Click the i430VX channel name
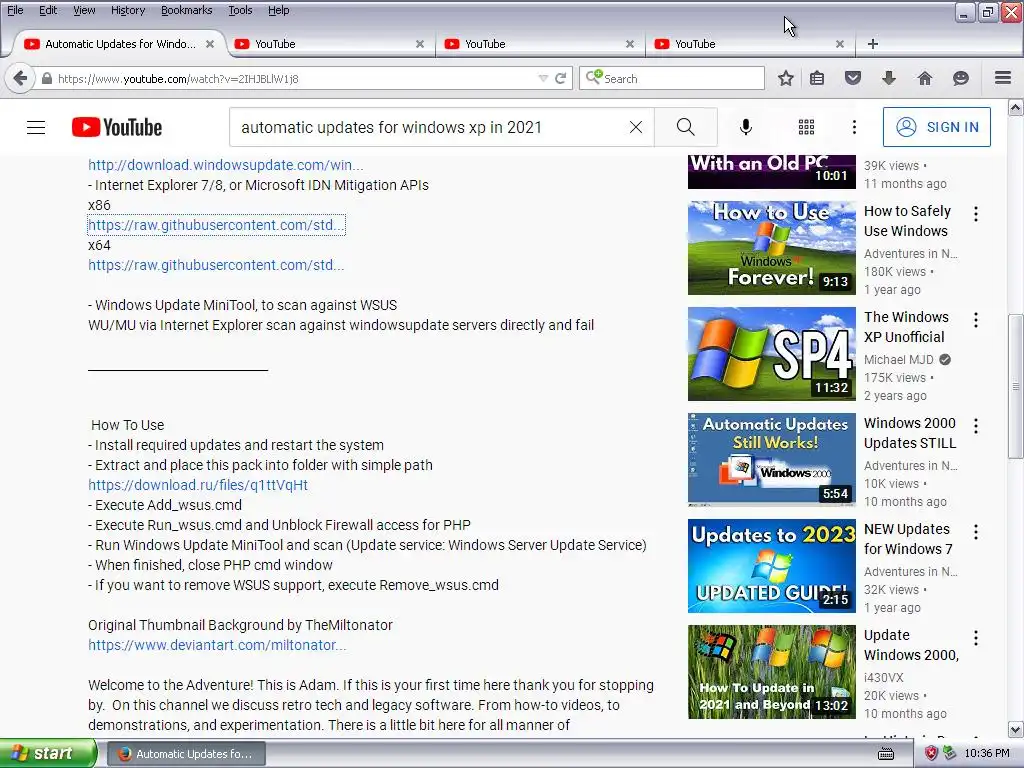This screenshot has width=1024, height=768. click(x=884, y=678)
